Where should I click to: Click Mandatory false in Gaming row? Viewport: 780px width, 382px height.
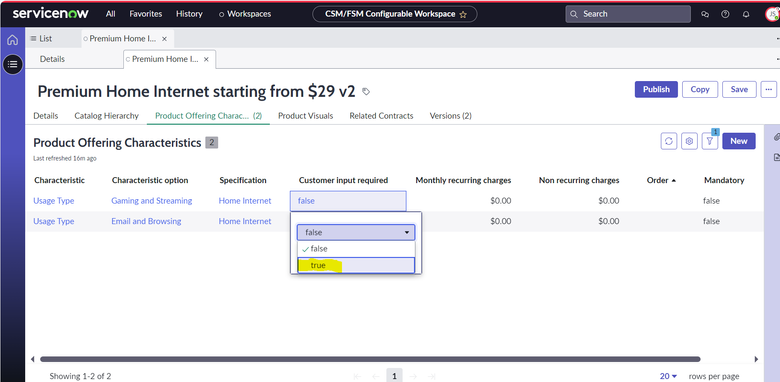pos(711,201)
